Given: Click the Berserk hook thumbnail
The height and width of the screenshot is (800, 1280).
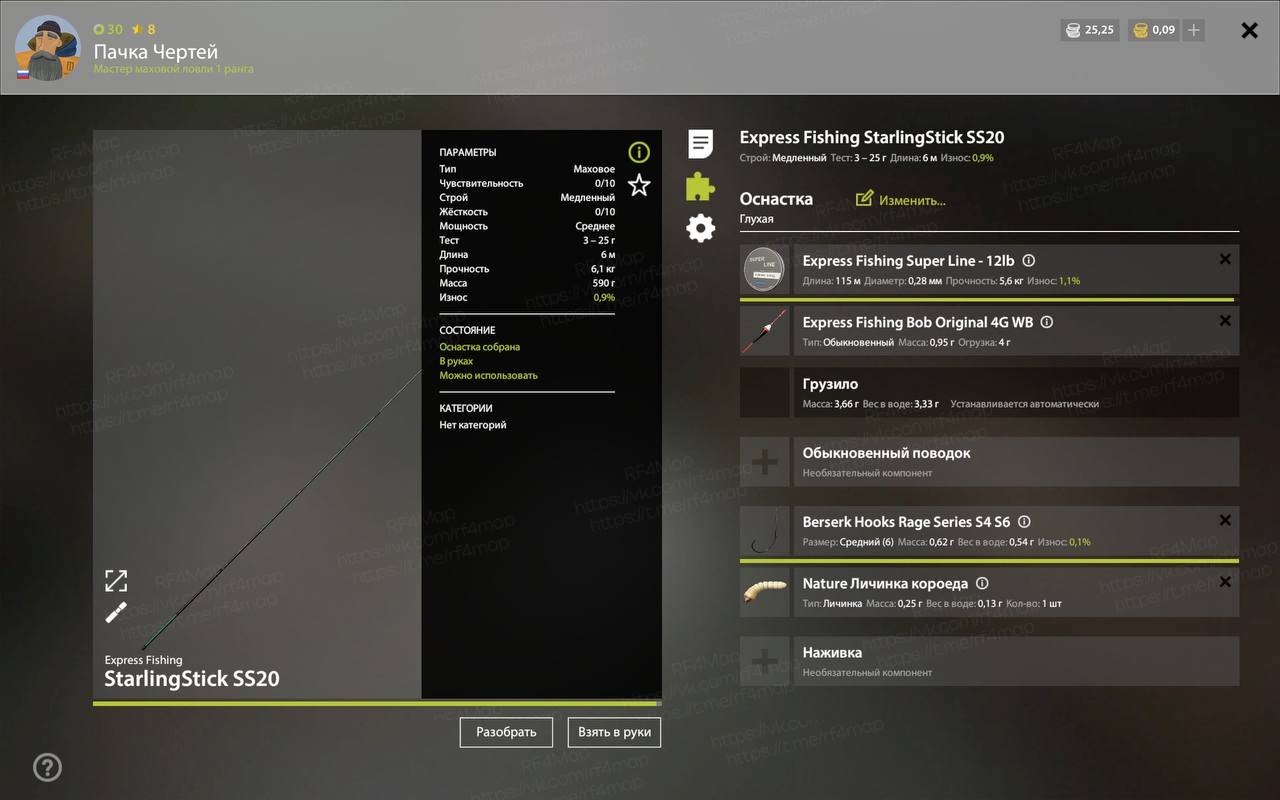Looking at the screenshot, I should (x=765, y=531).
